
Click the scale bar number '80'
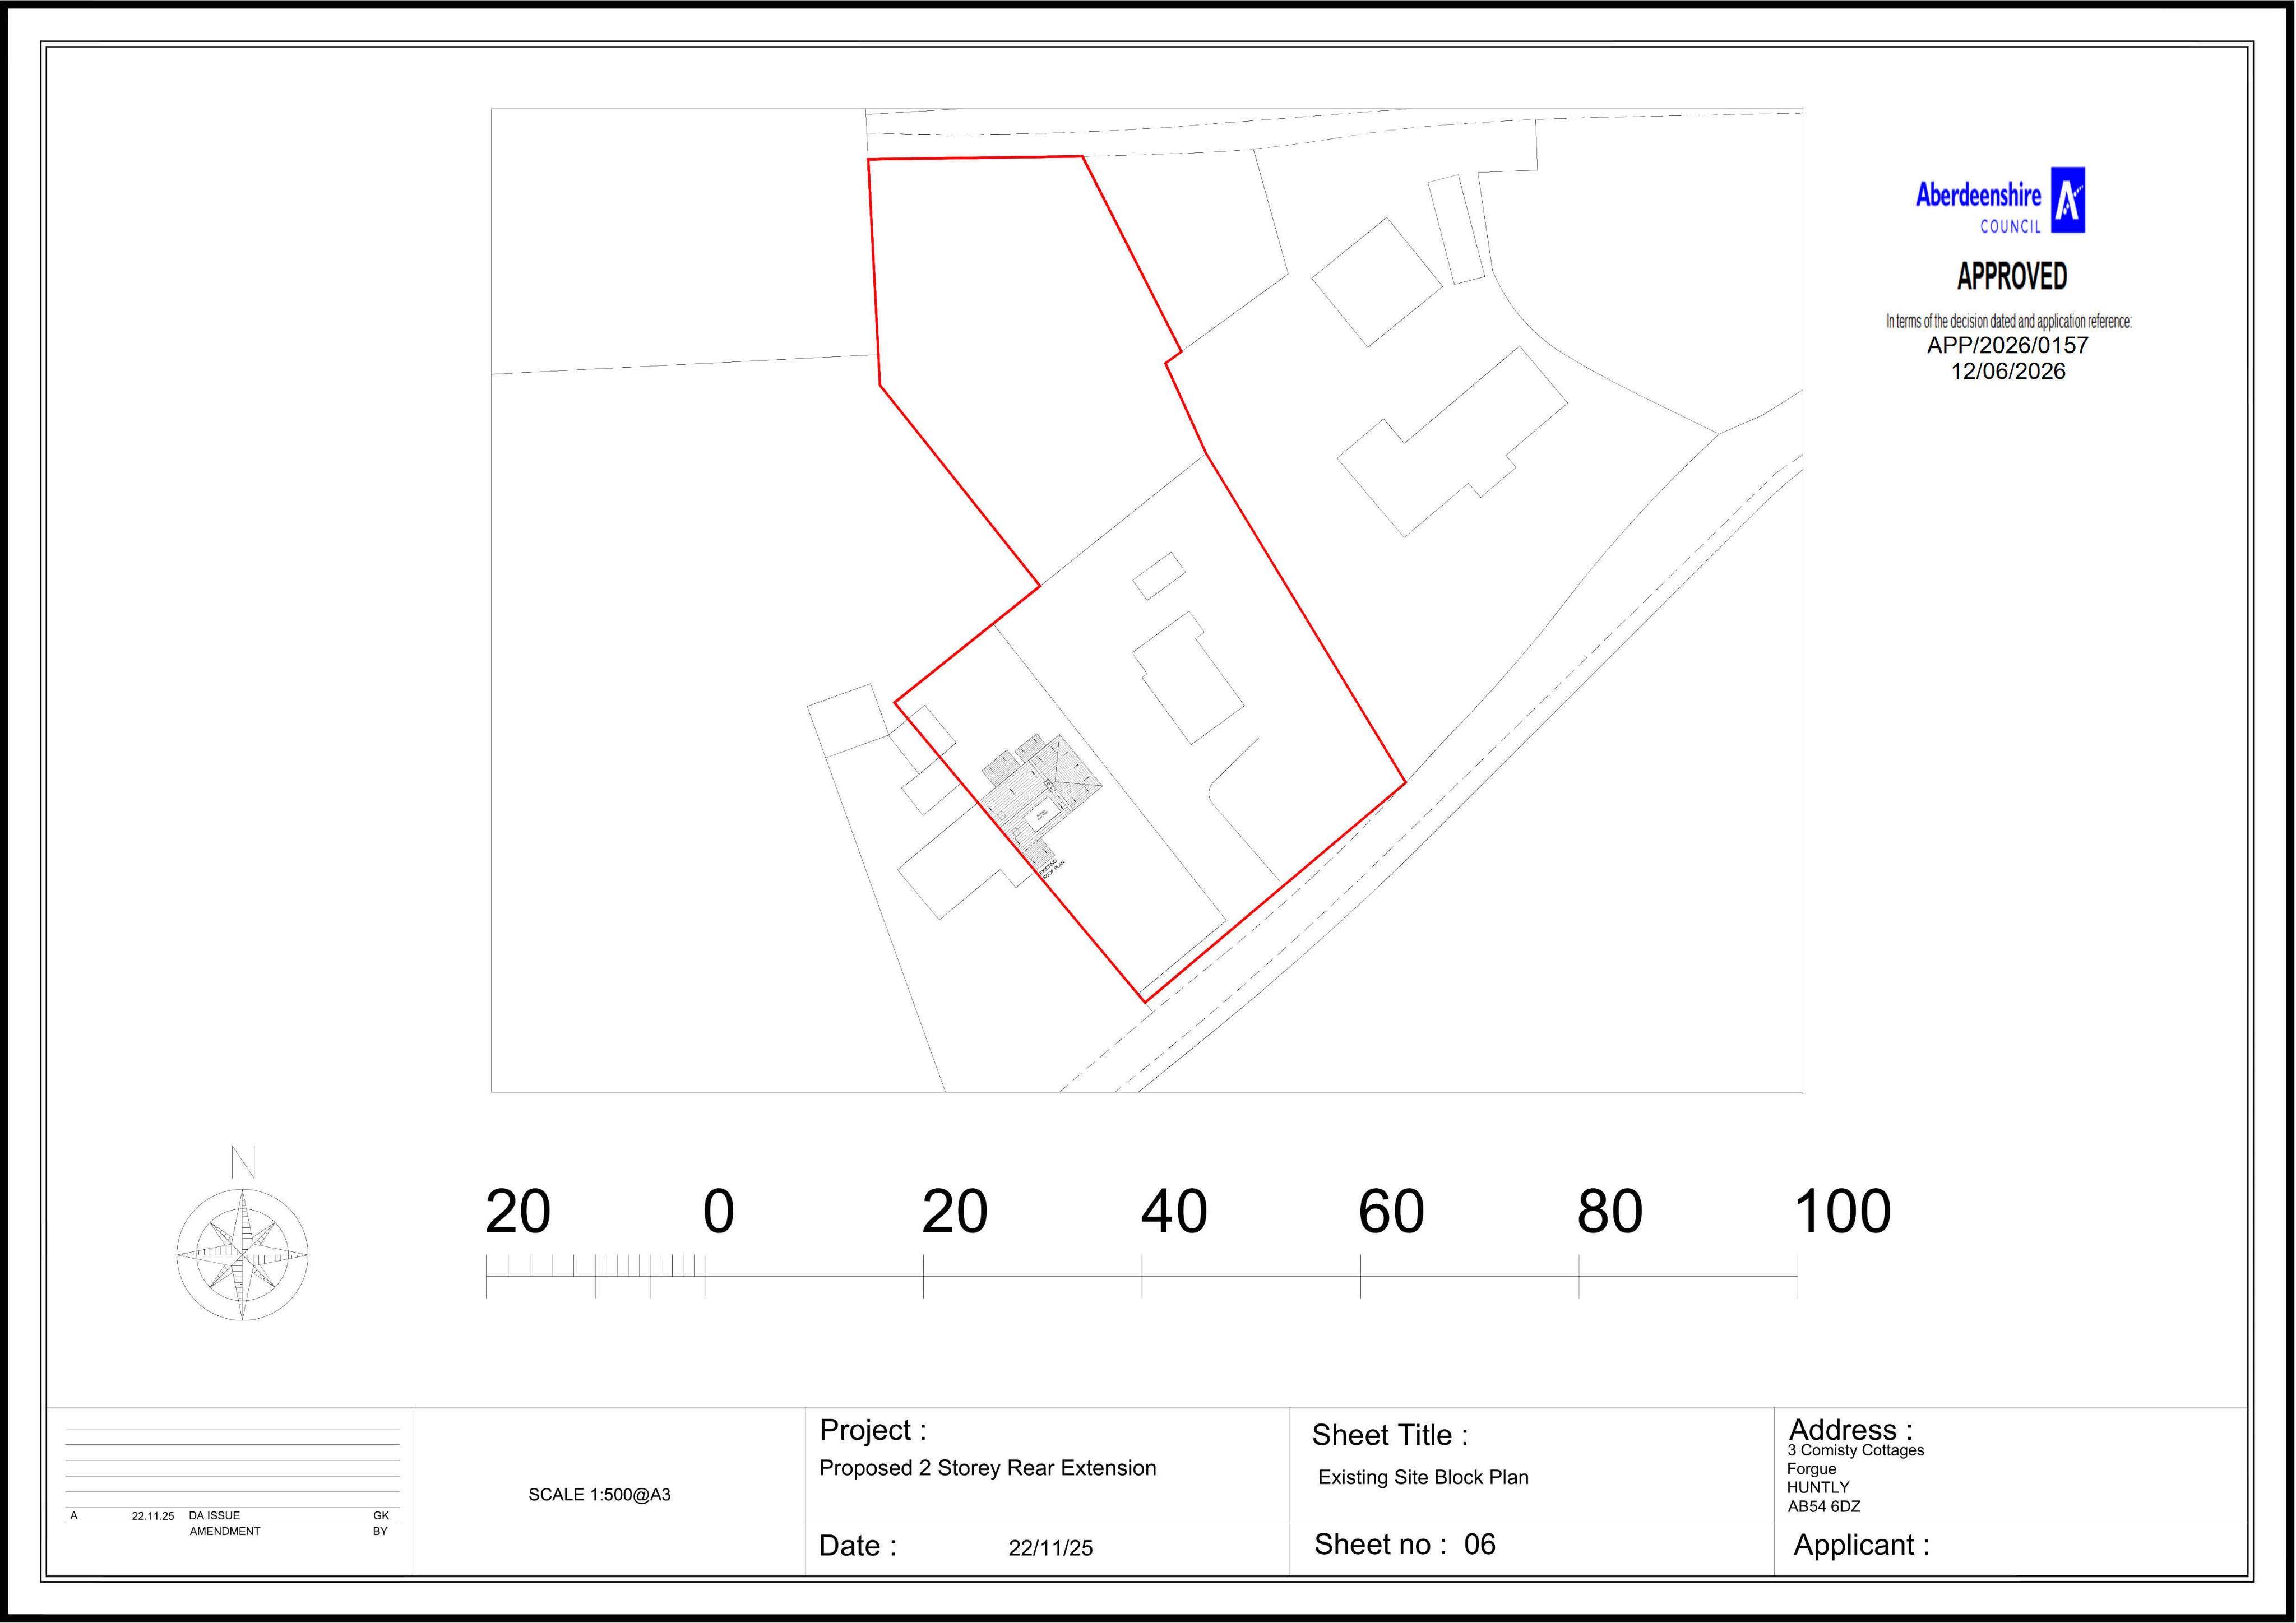(x=1610, y=1211)
